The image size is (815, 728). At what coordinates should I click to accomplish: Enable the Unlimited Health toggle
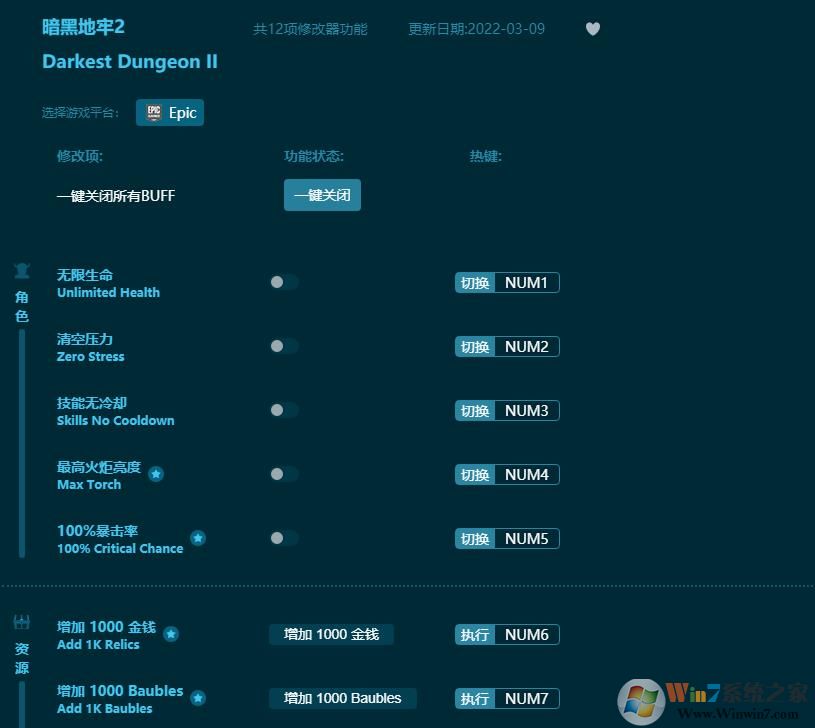click(281, 282)
